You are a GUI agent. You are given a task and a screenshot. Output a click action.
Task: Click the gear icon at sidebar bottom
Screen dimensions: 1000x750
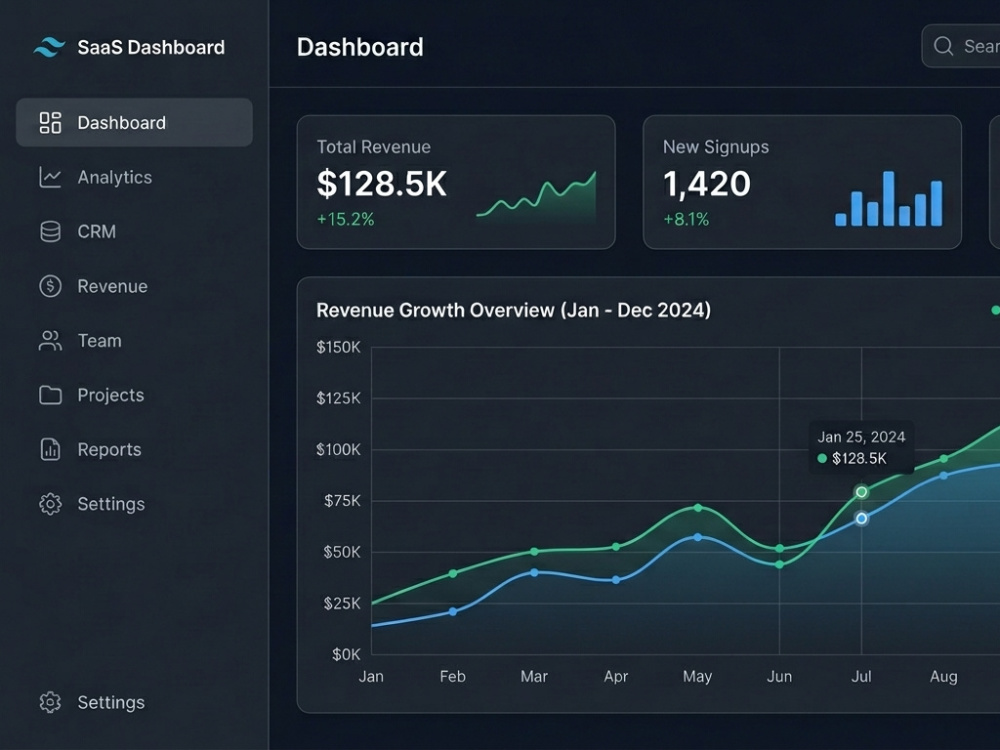coord(50,702)
